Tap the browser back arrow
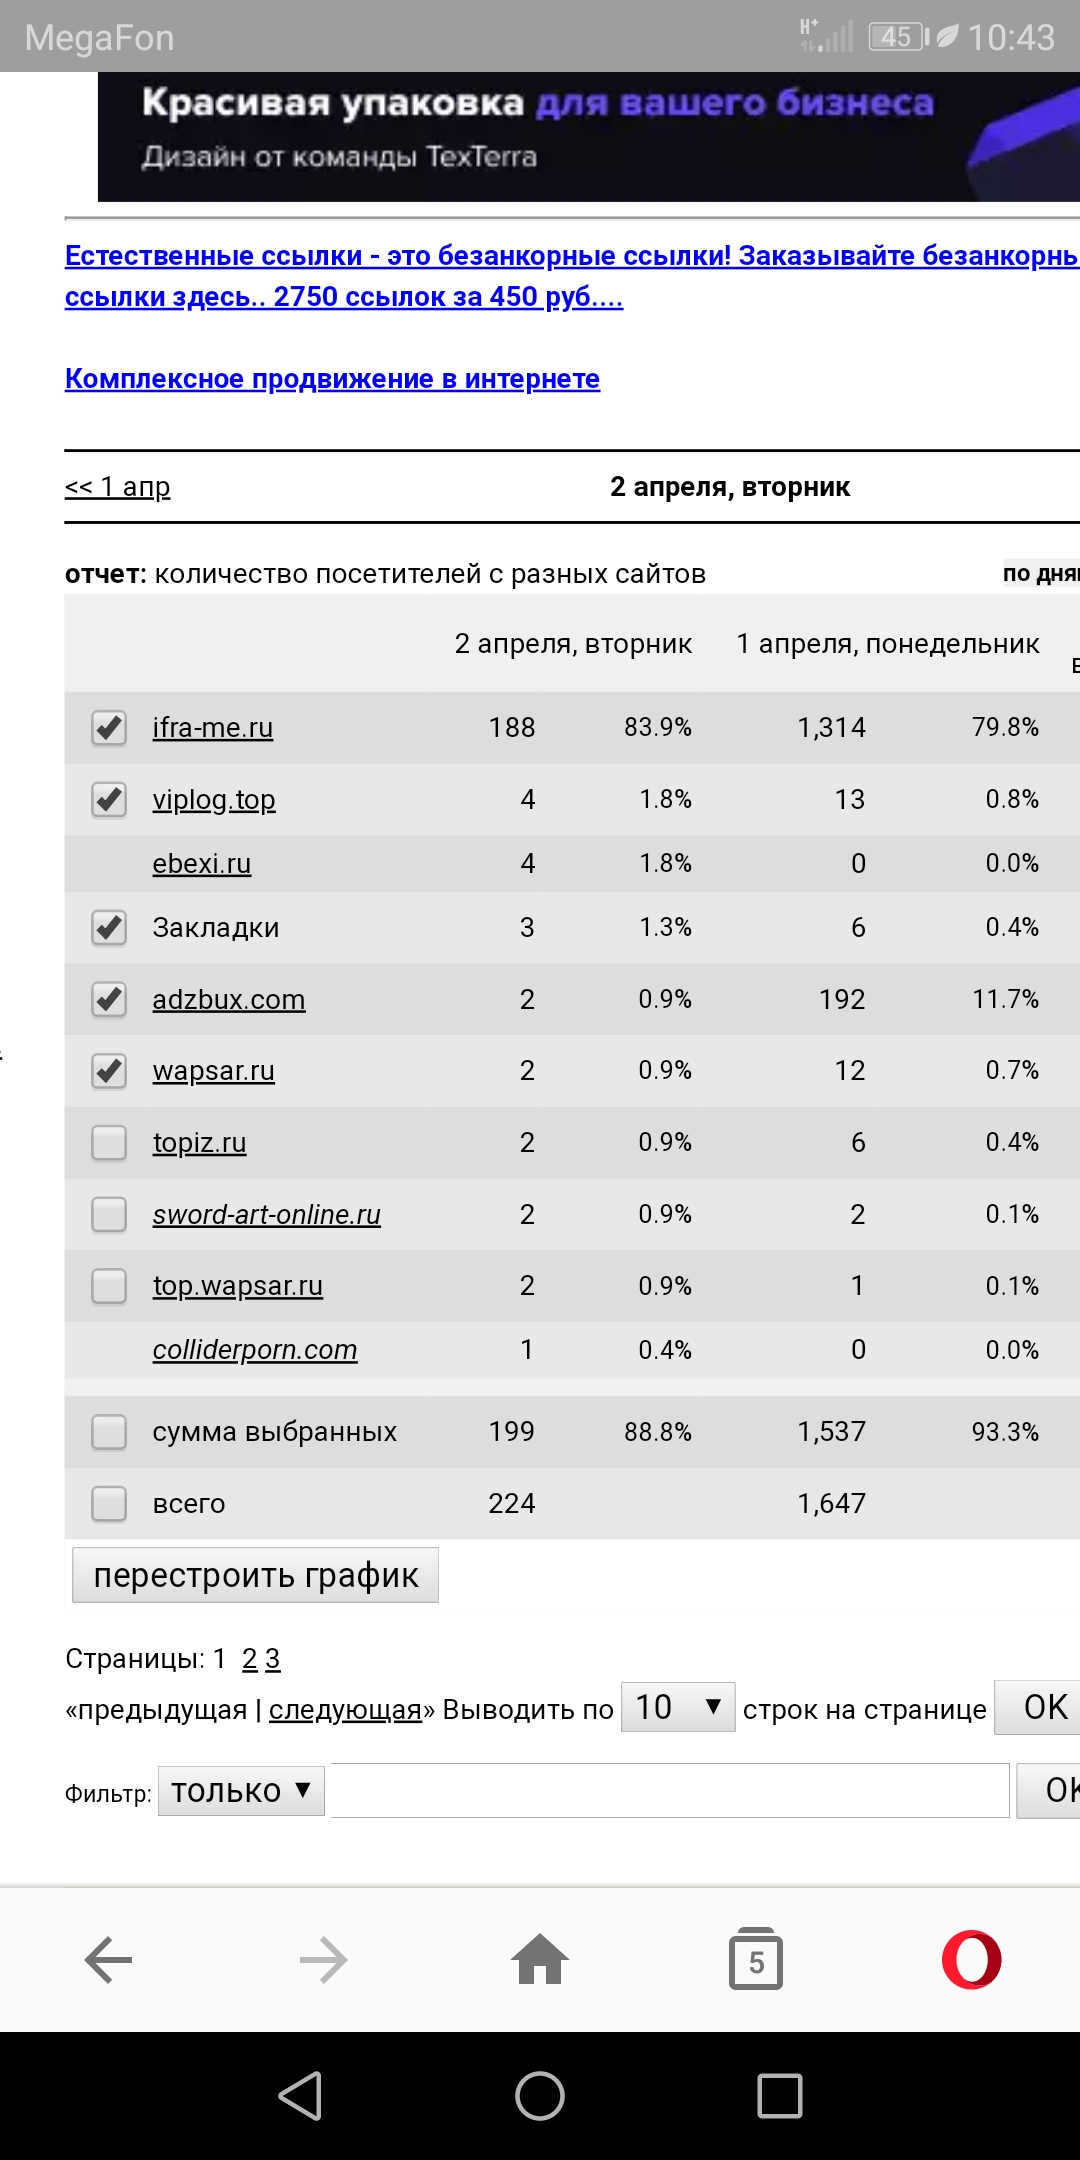Screen dimensions: 1080x2160 pos(108,1958)
